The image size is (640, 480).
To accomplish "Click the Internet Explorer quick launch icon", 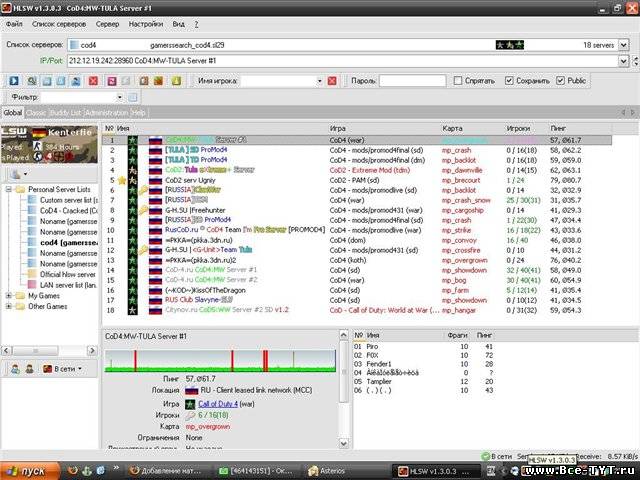I will [101, 471].
